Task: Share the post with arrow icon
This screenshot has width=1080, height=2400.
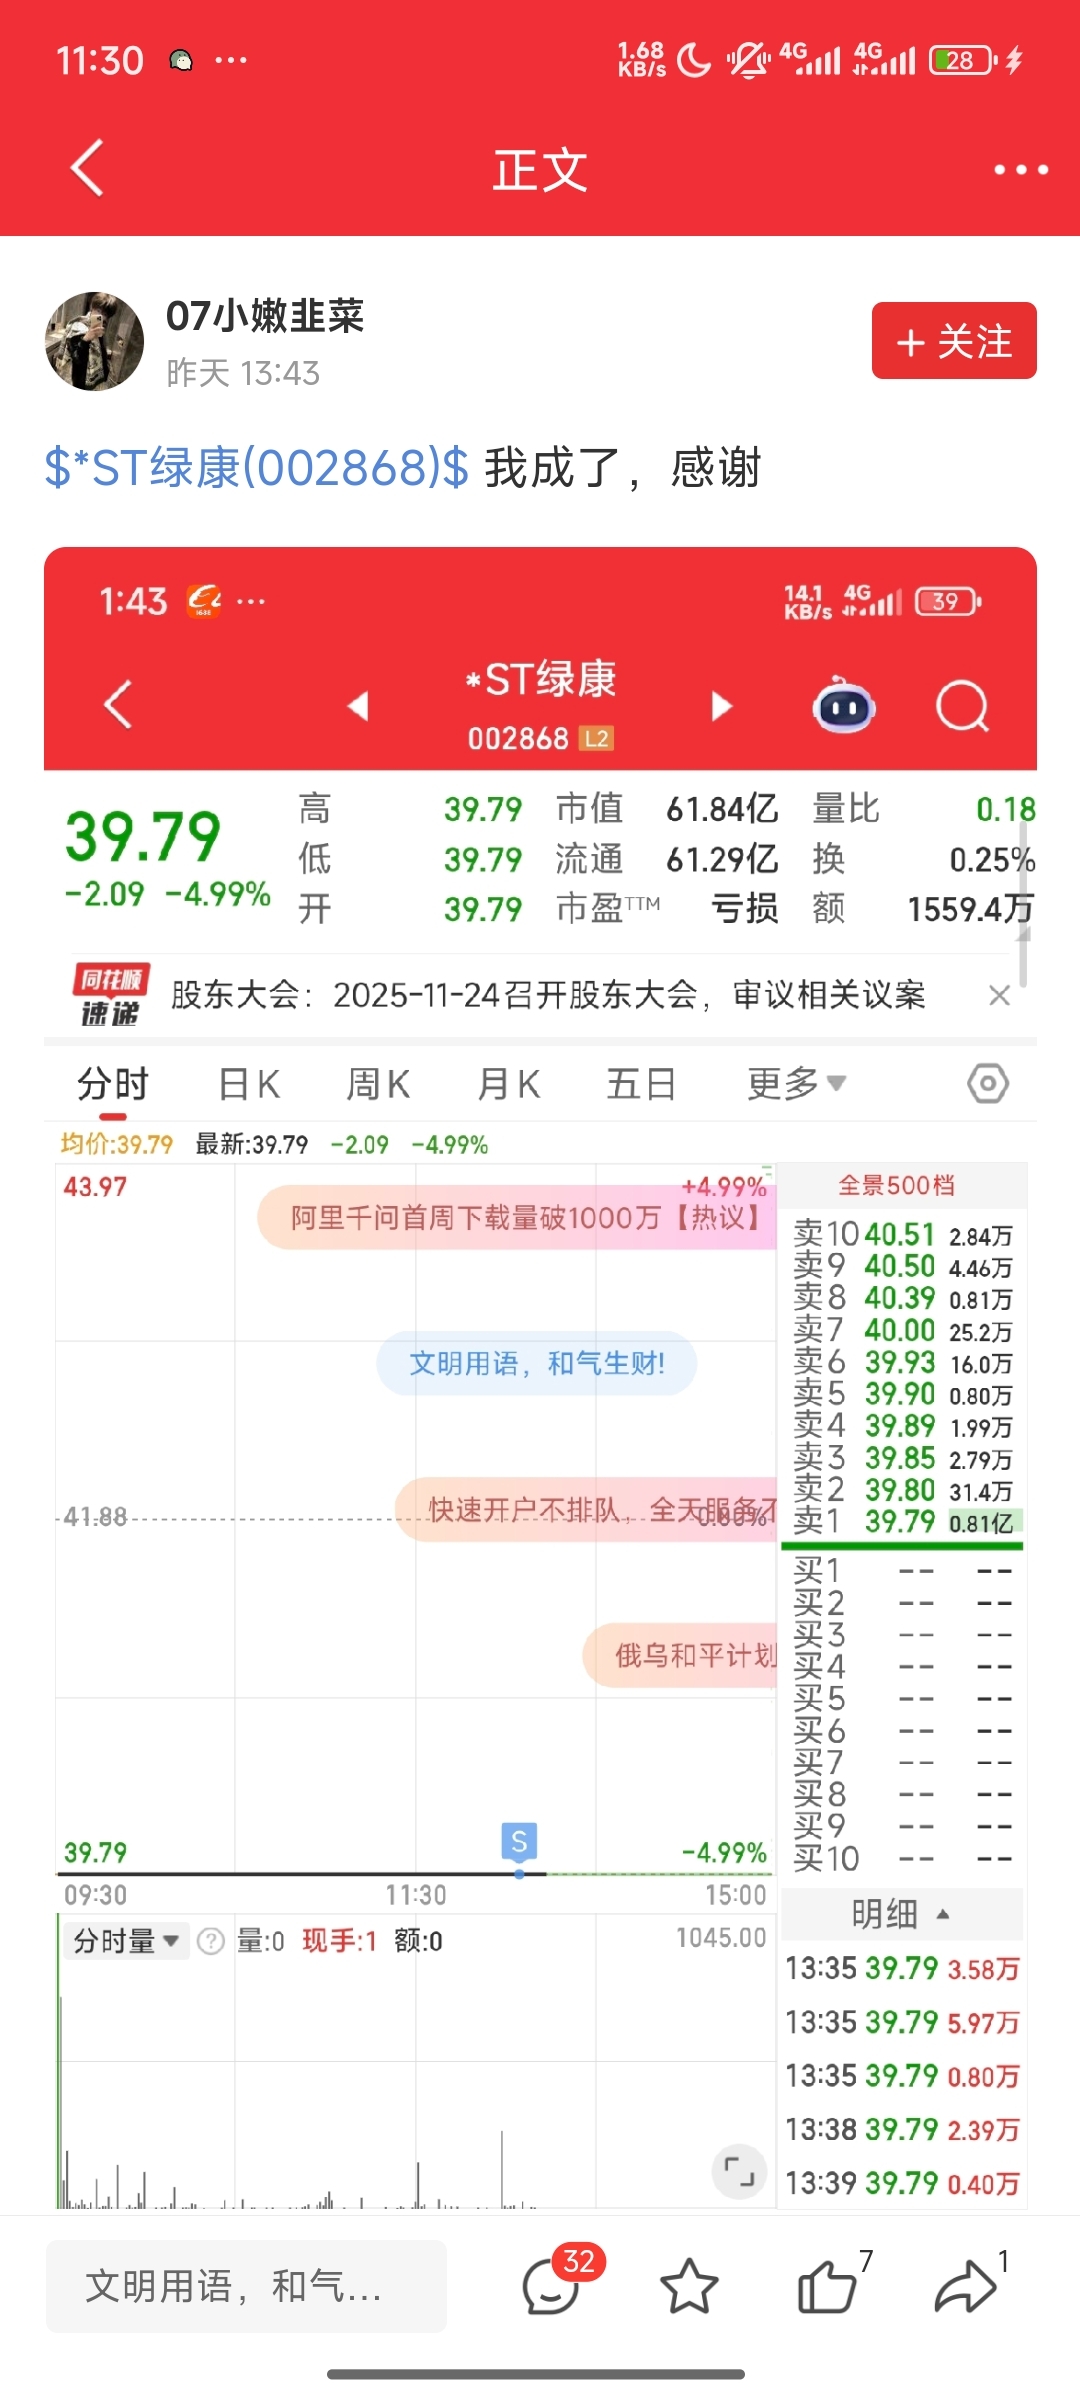Action: tap(968, 2284)
